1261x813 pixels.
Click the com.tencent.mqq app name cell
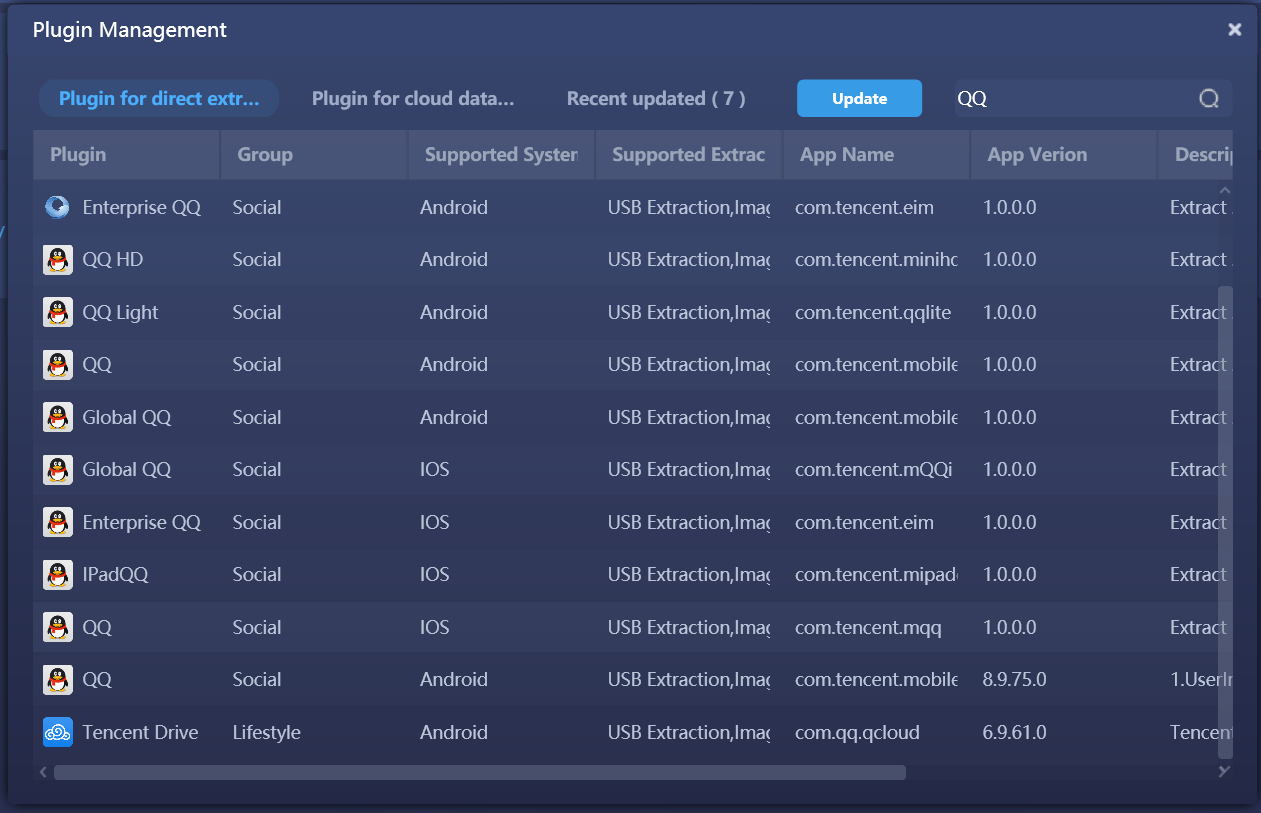868,627
